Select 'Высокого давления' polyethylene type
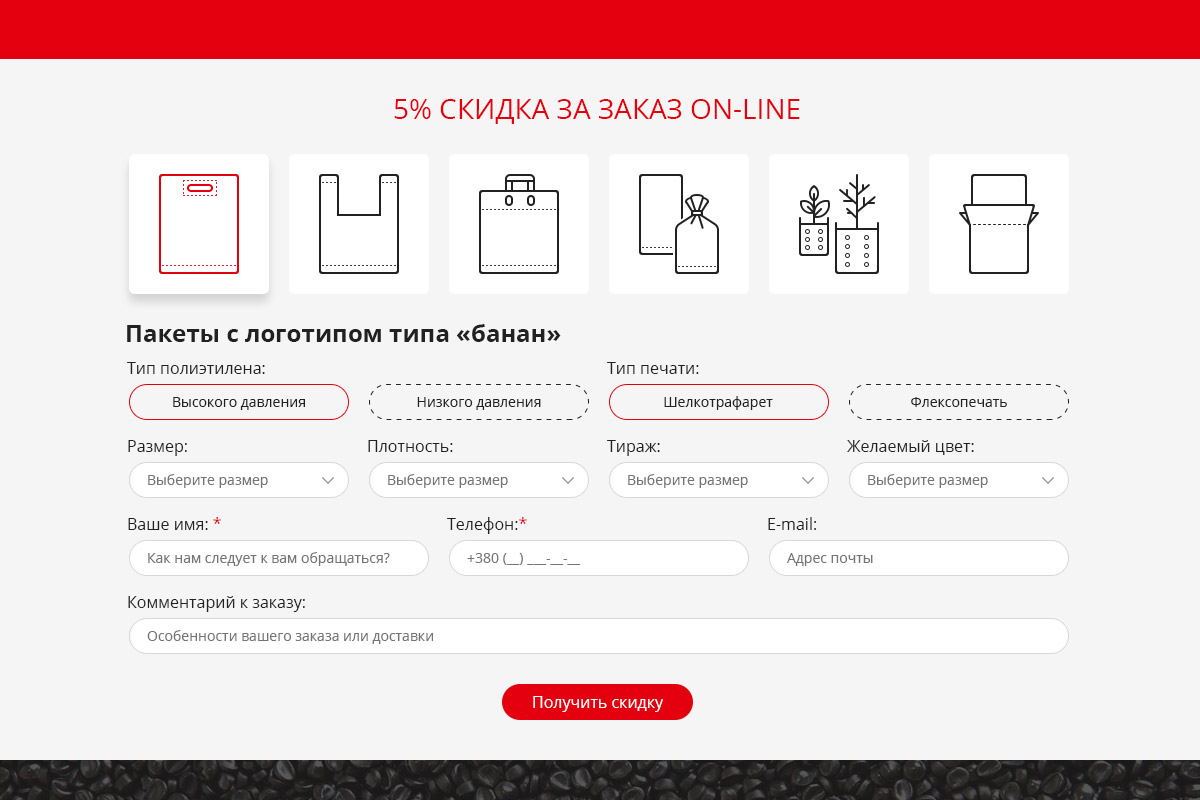The height and width of the screenshot is (800, 1200). (239, 402)
